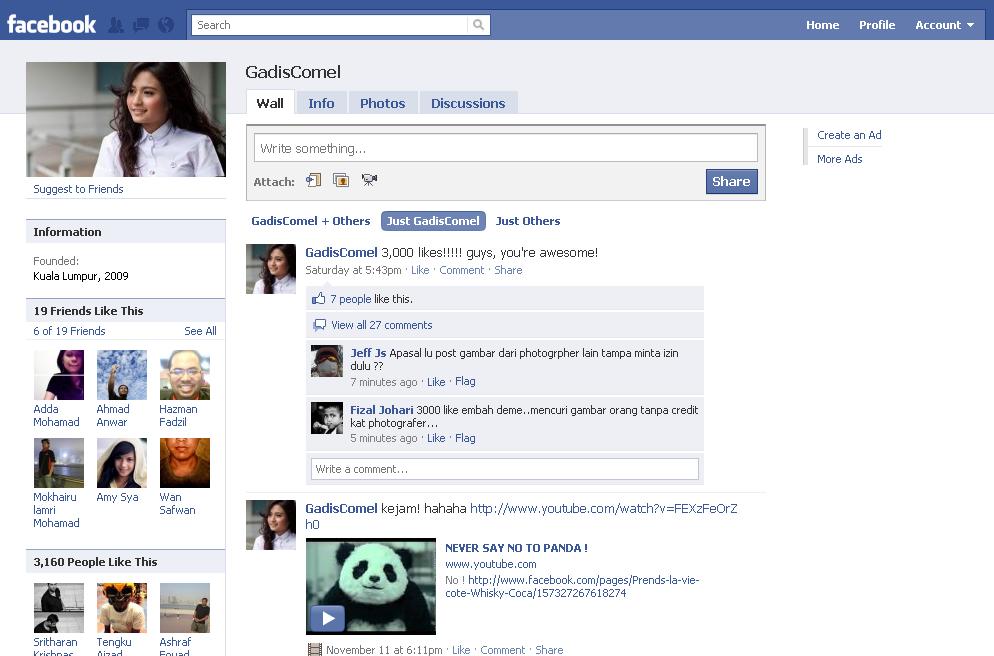994x656 pixels.
Task: Like Fizal Johari's comment
Action: point(436,438)
